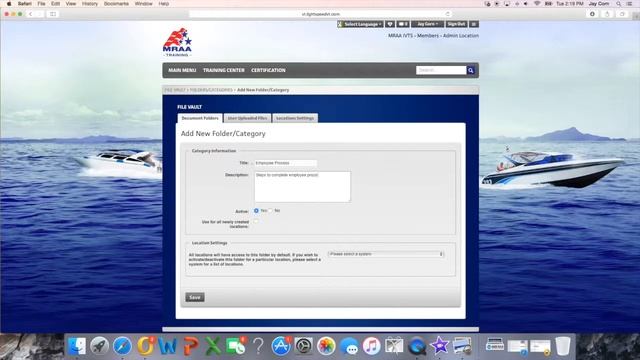
Task: Select Active Yes radio button
Action: [256, 211]
